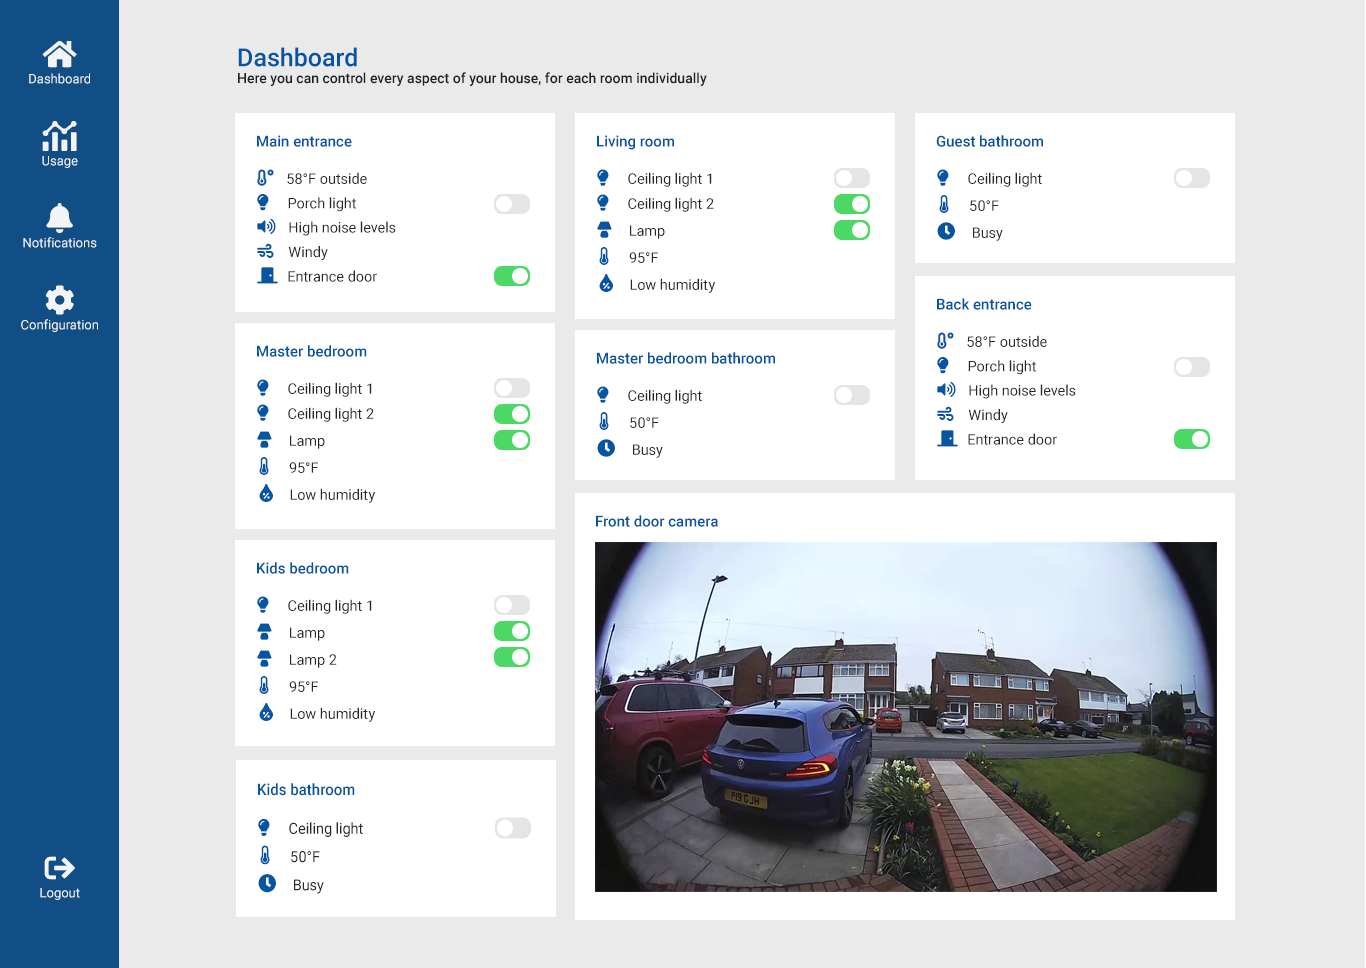Enable Master bedroom Ceiling light 1

point(511,388)
